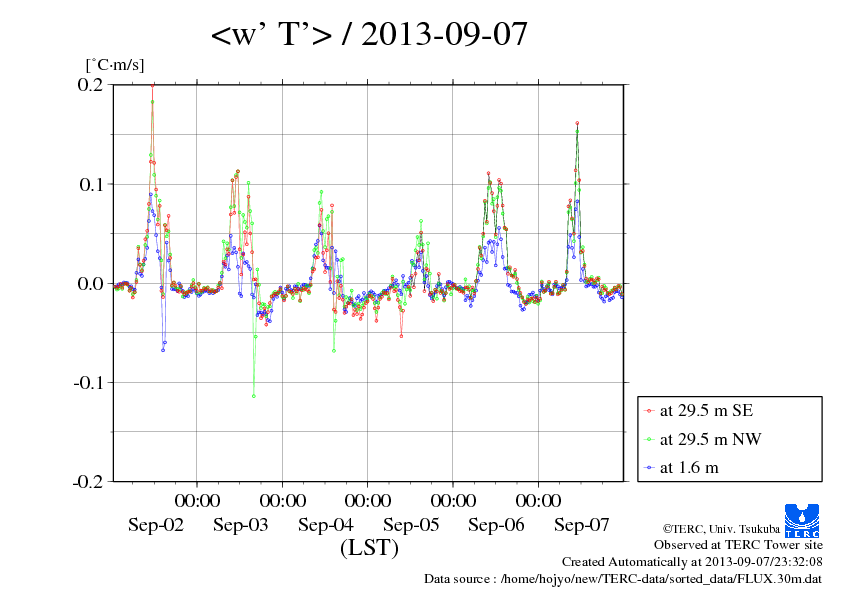The width and height of the screenshot is (842, 595).
Task: Click y-axis label '-0.2'
Action: [x=88, y=482]
